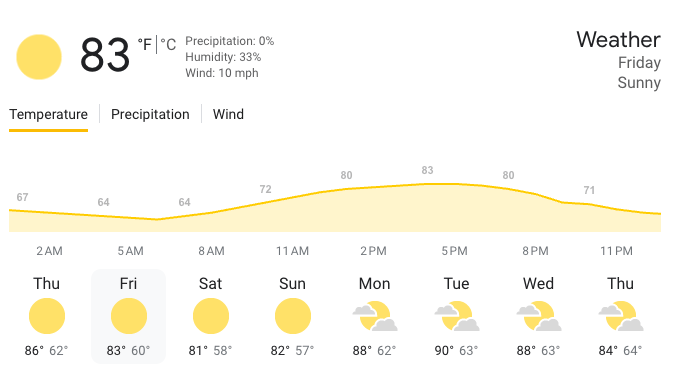Click the Mon day label
The width and height of the screenshot is (673, 374).
[x=375, y=284]
